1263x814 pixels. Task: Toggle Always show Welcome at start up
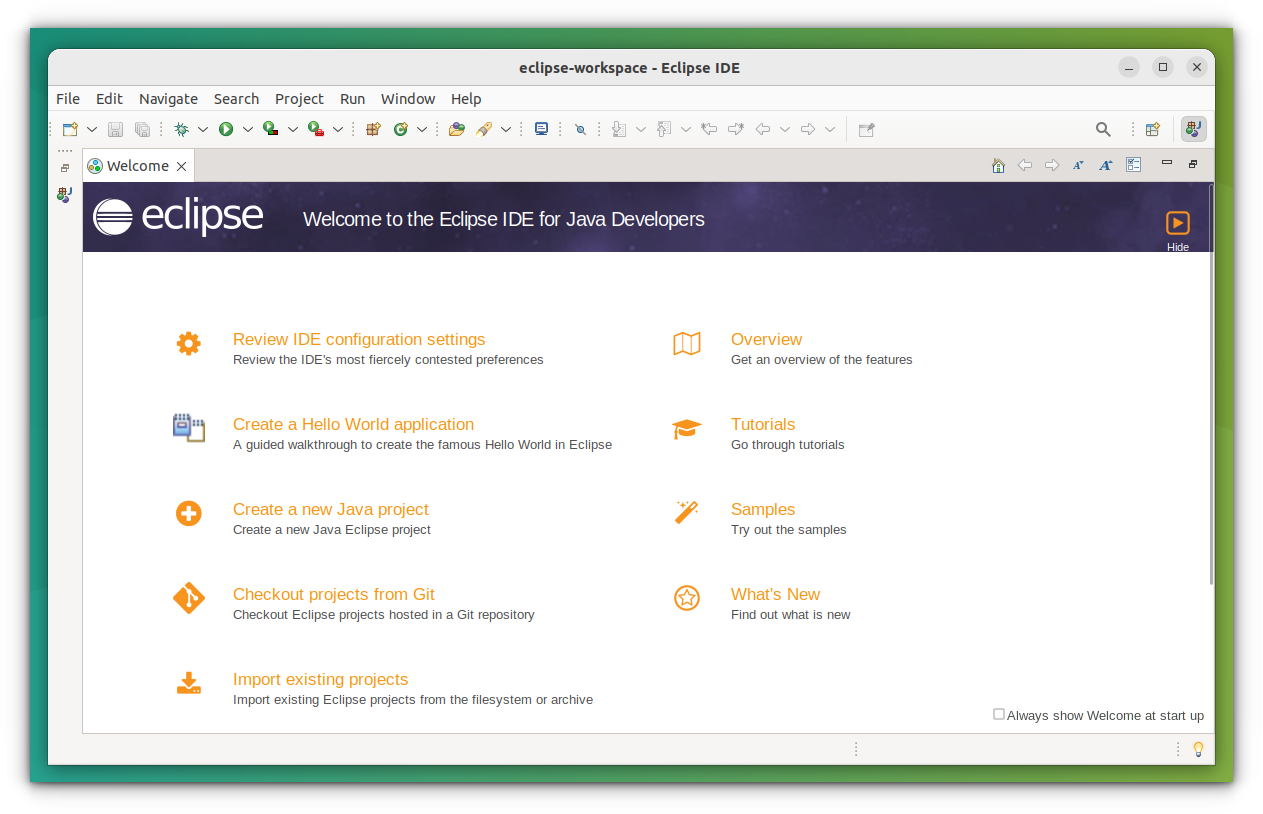[x=998, y=714]
